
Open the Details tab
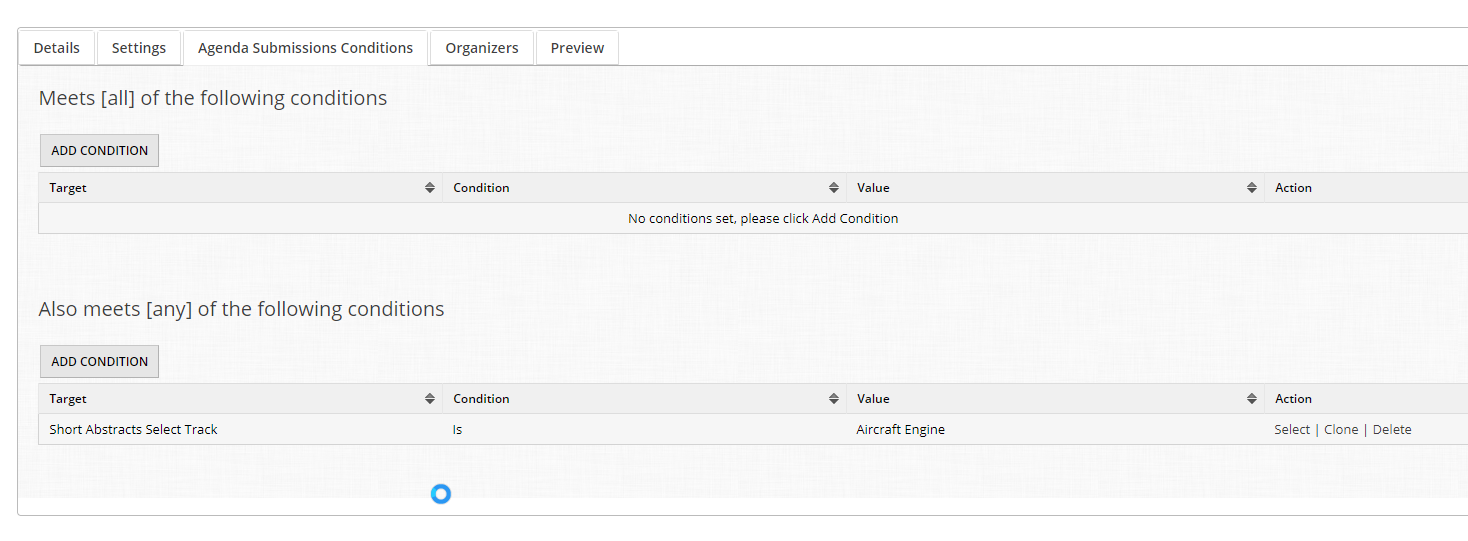coord(56,48)
